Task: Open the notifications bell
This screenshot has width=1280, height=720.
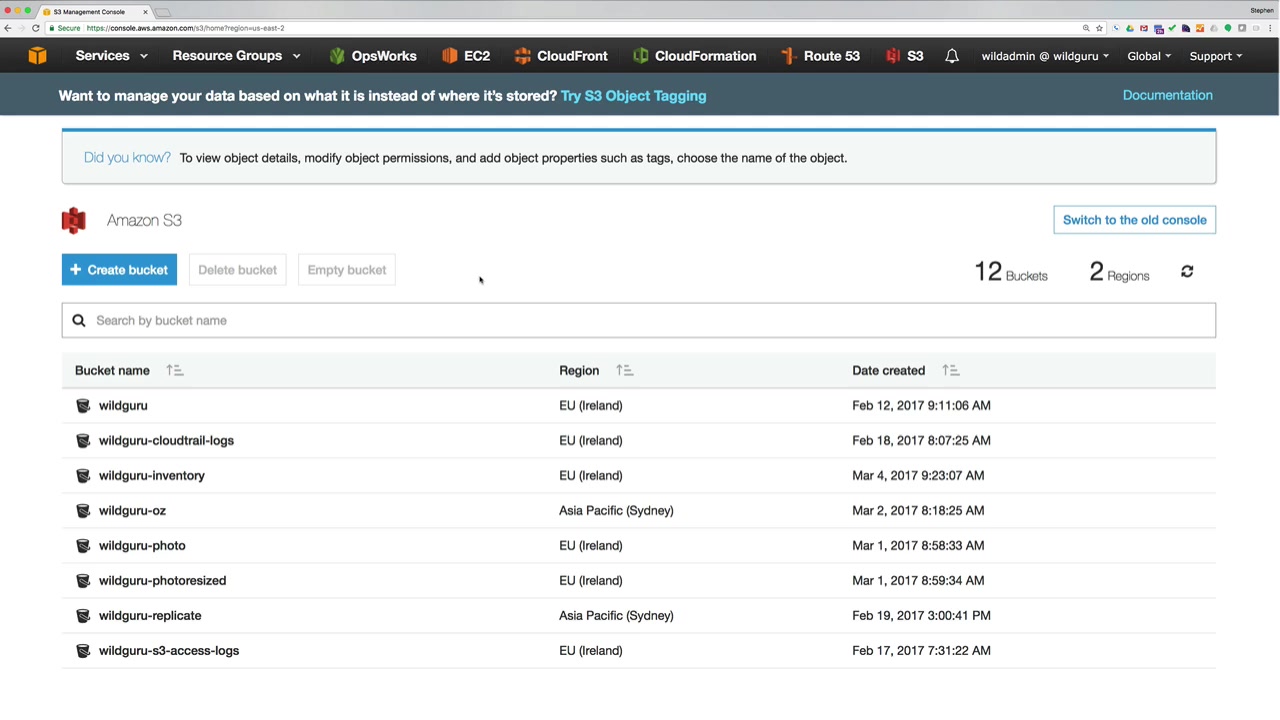Action: pos(952,56)
